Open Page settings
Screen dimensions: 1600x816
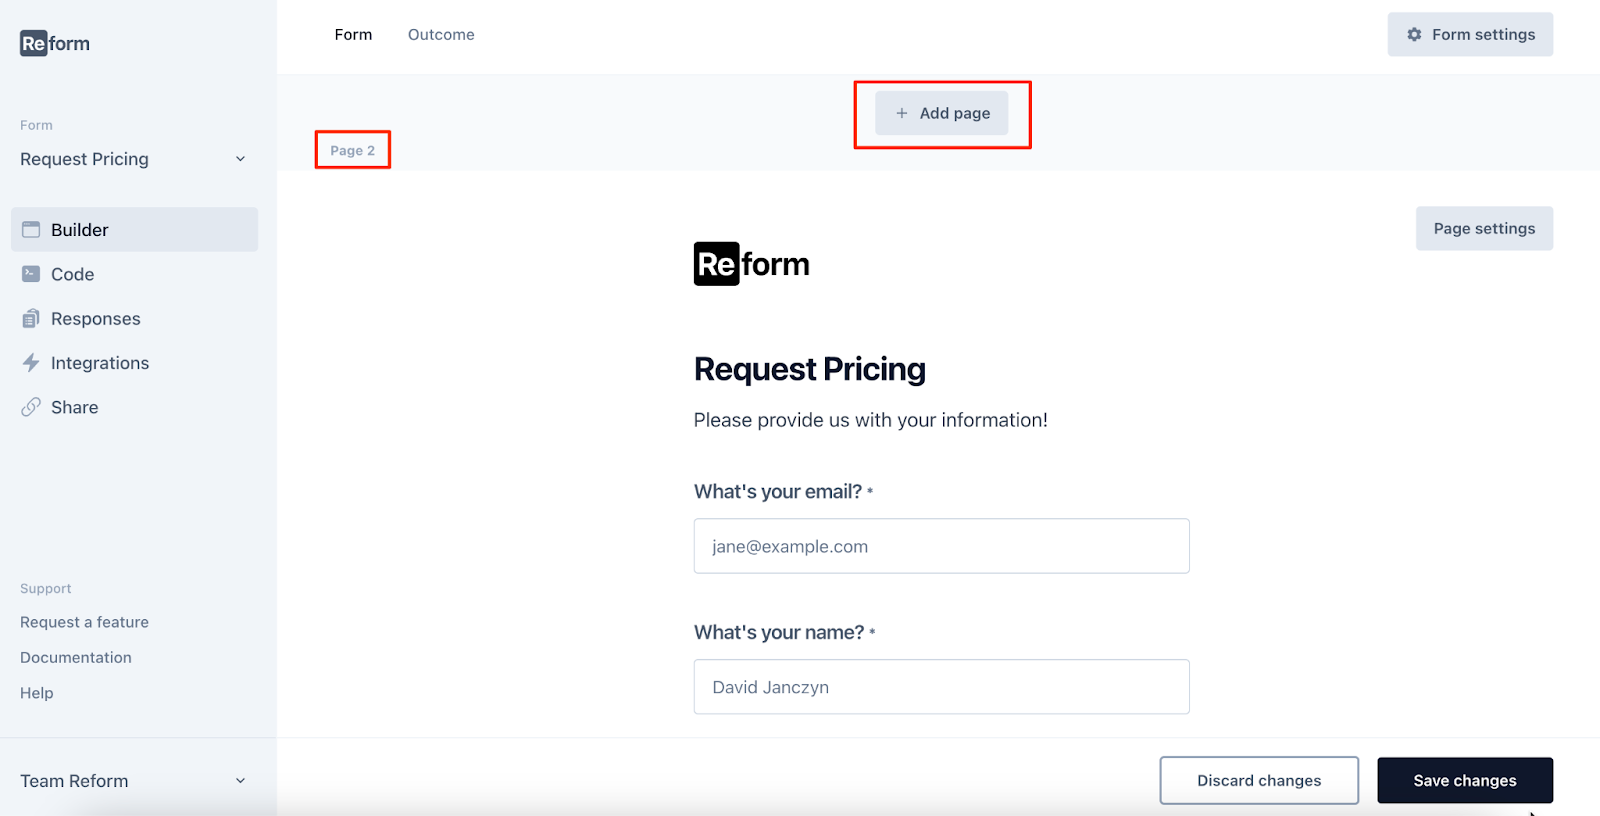tap(1484, 229)
